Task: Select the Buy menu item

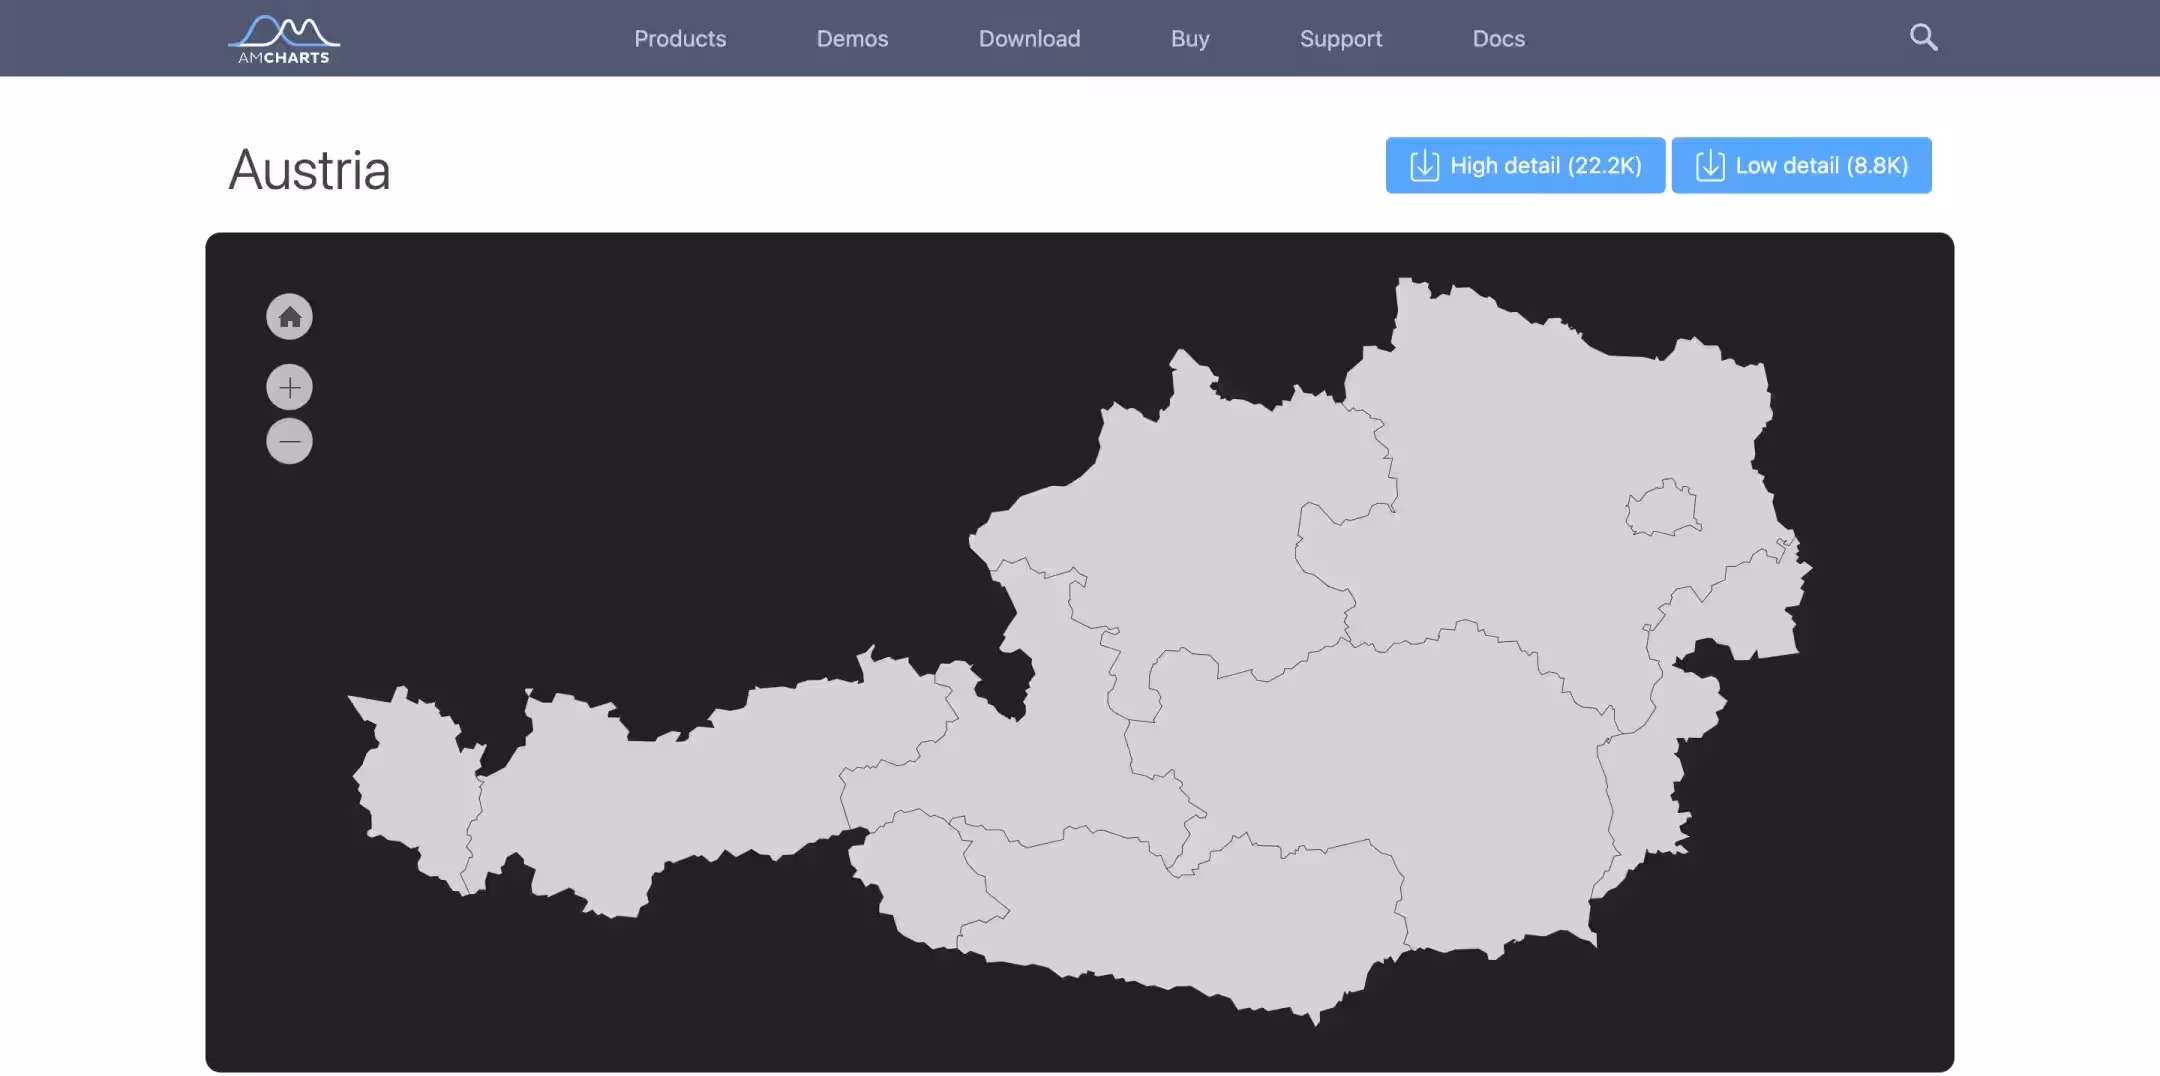Action: [x=1190, y=39]
